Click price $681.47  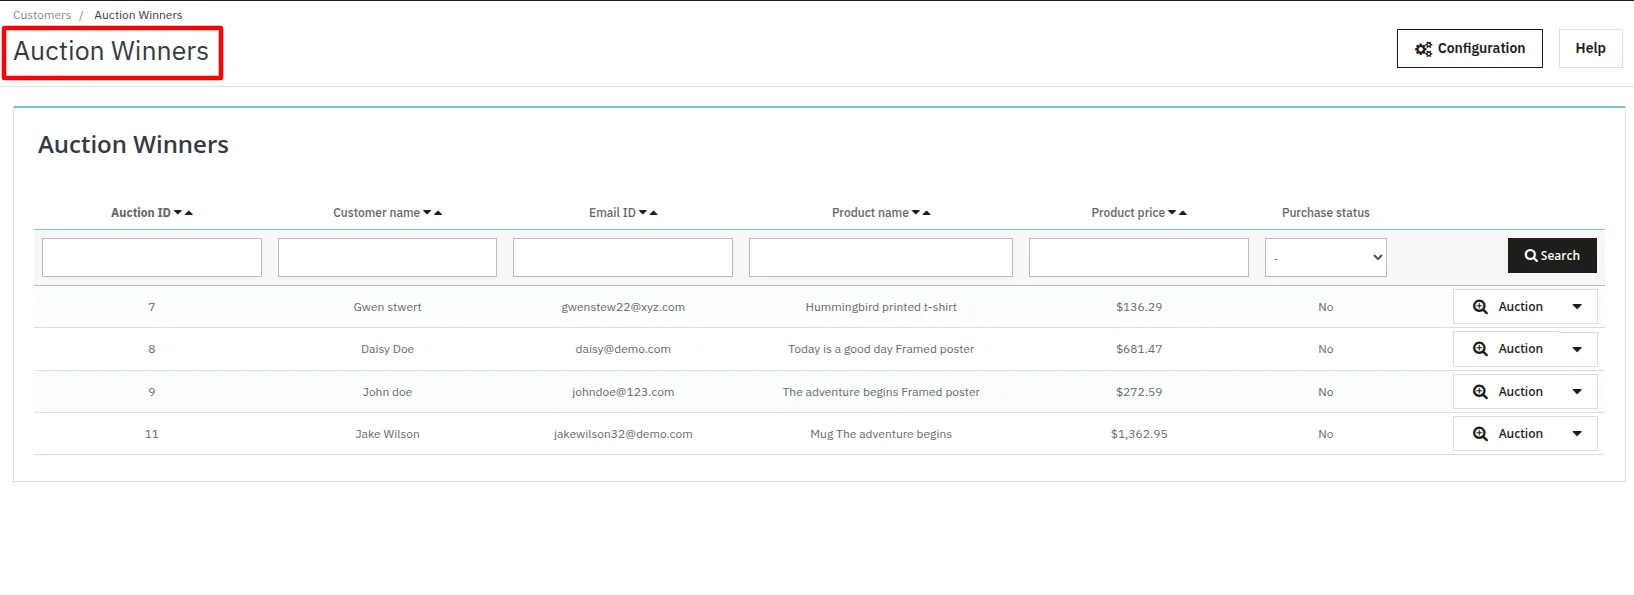coord(1139,349)
